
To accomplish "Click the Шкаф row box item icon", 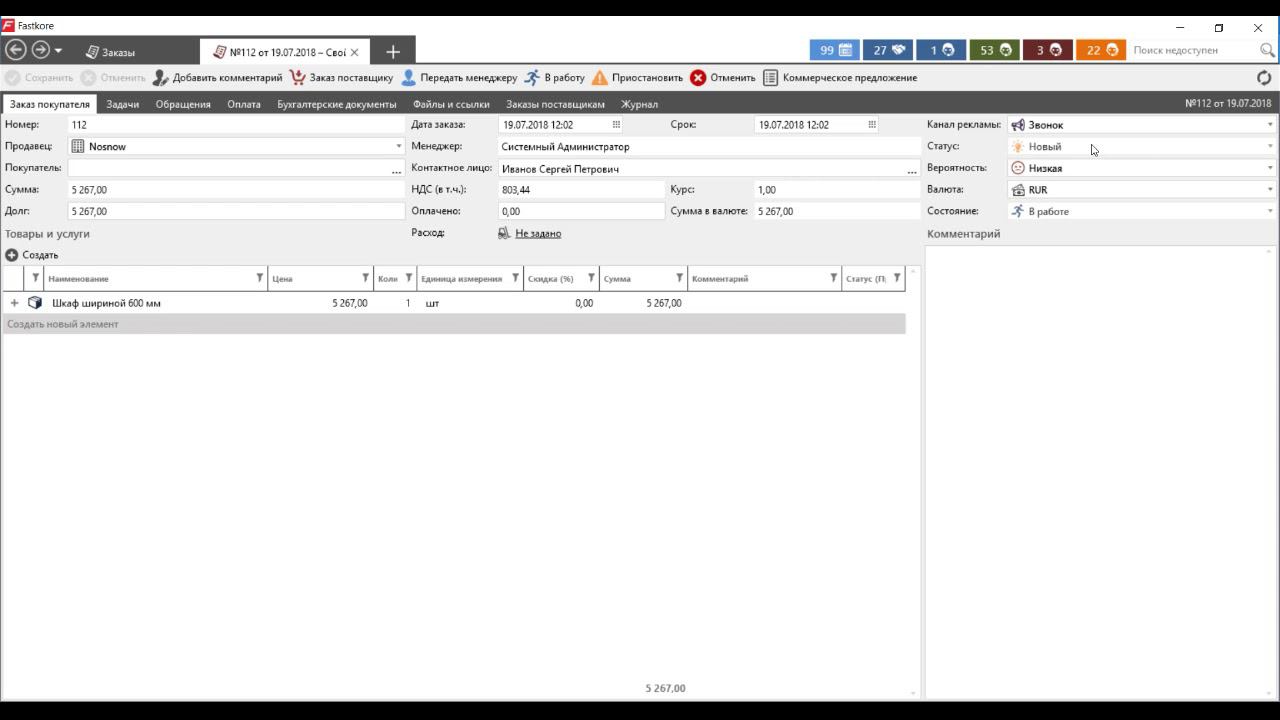I will tap(35, 303).
